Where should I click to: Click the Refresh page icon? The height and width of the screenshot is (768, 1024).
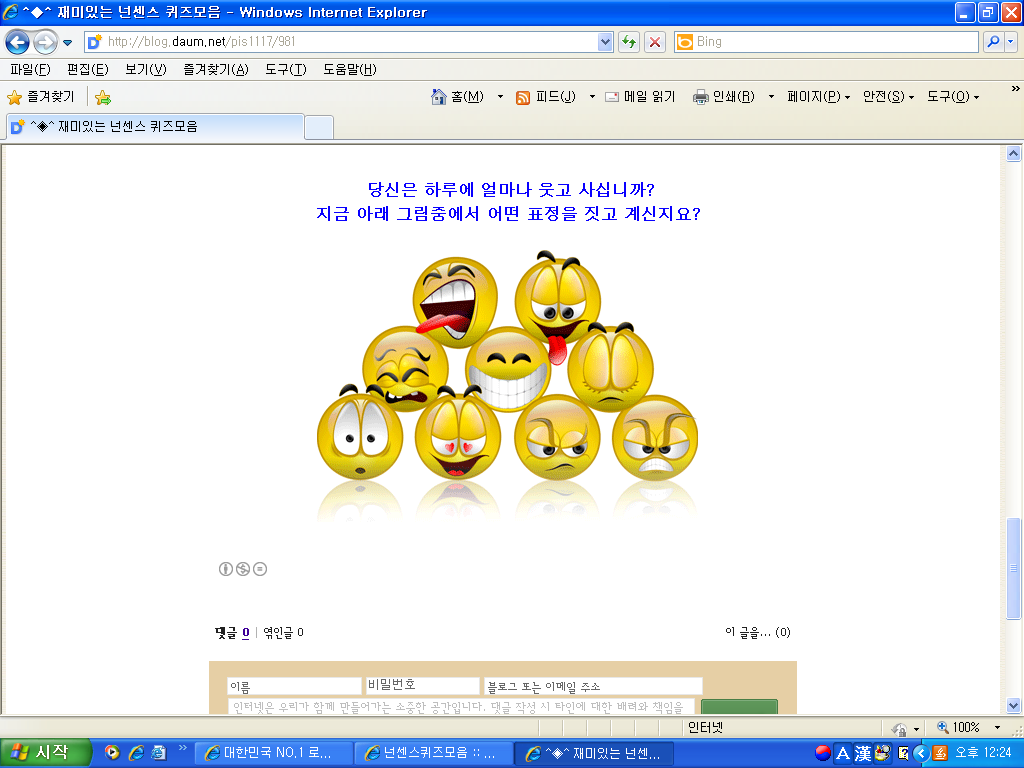coord(629,42)
